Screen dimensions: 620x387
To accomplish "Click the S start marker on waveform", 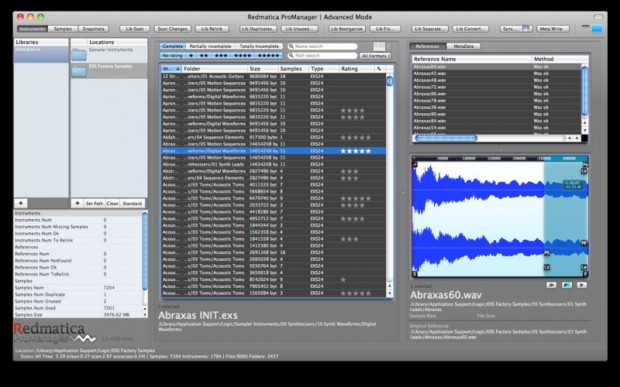I will [415, 274].
